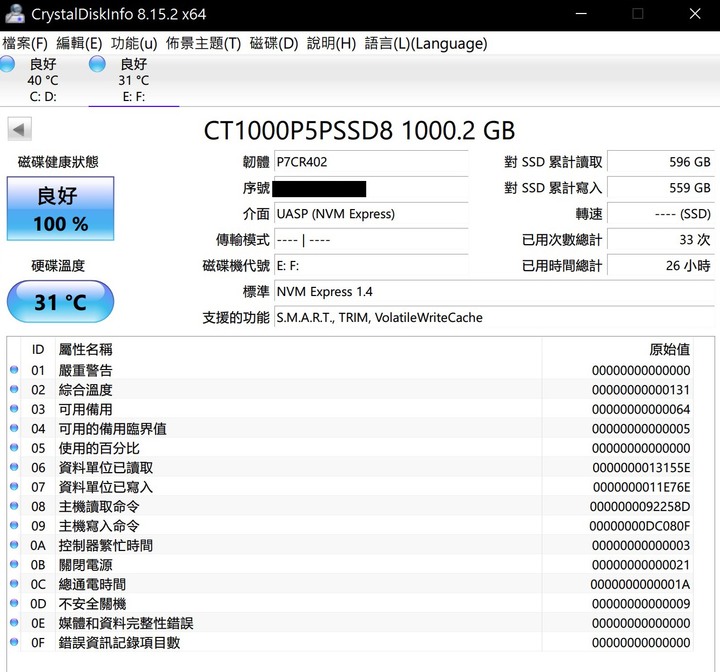Screen dimensions: 720x672
Task: Click the transfer mode field ---- | ----
Action: pyautogui.click(x=371, y=240)
